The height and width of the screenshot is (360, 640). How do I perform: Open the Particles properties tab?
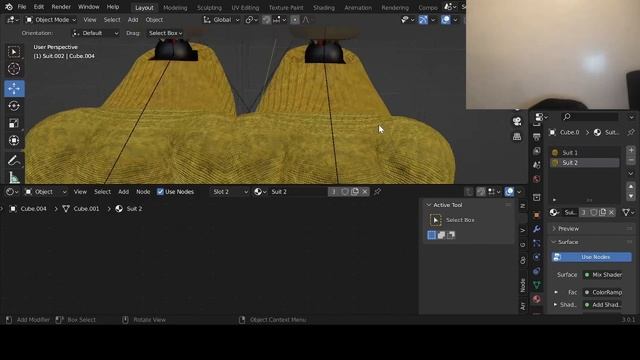(537, 243)
